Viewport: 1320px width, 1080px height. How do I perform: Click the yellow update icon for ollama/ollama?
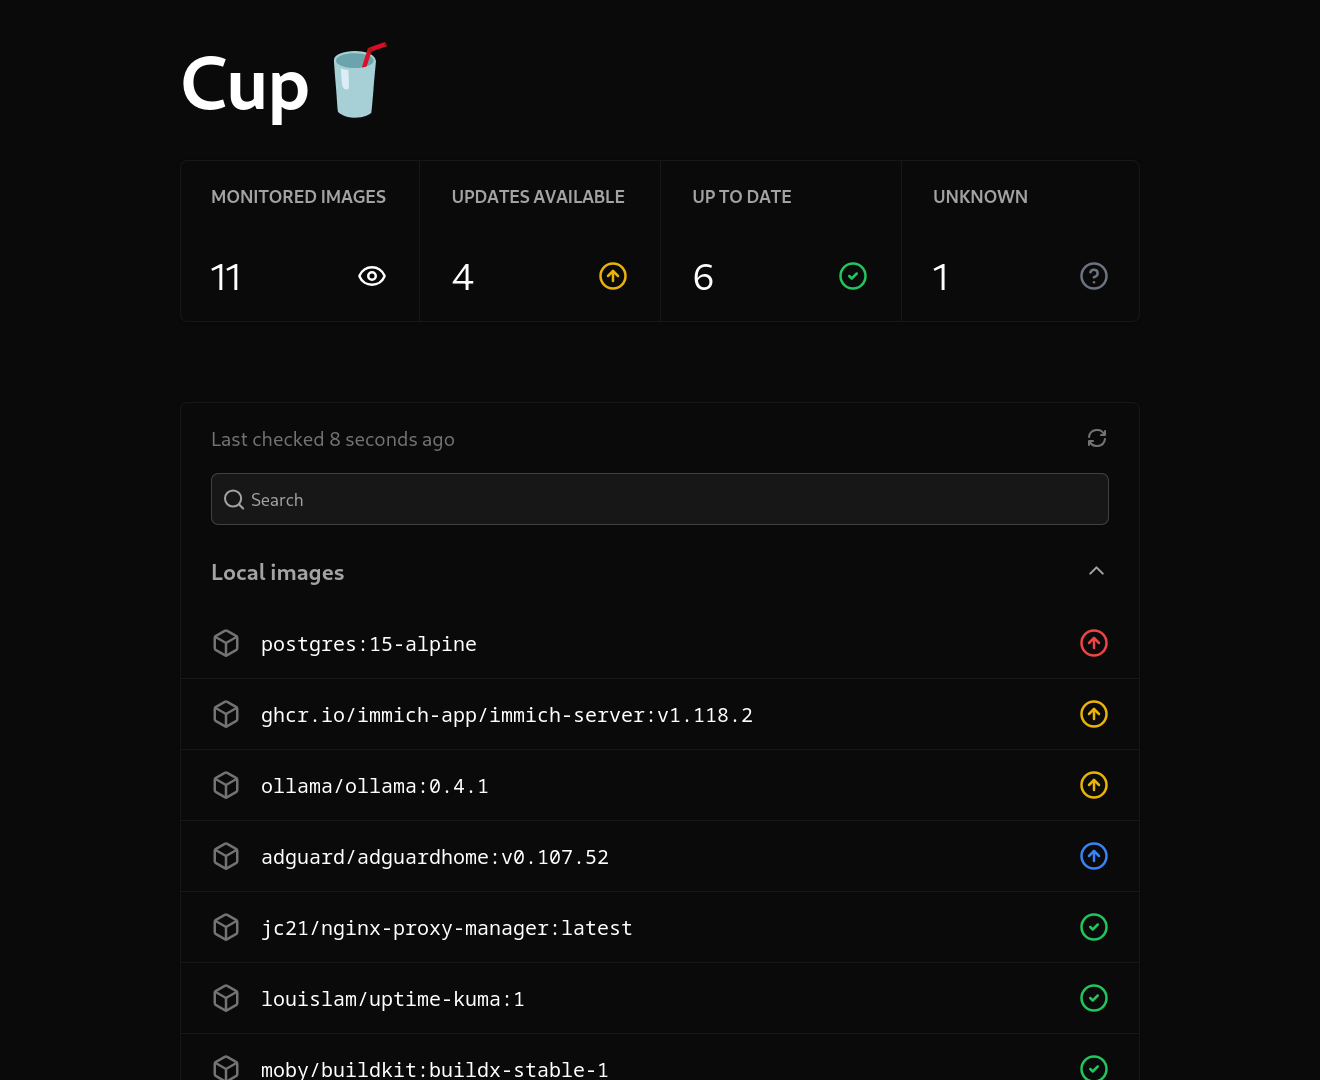1094,785
